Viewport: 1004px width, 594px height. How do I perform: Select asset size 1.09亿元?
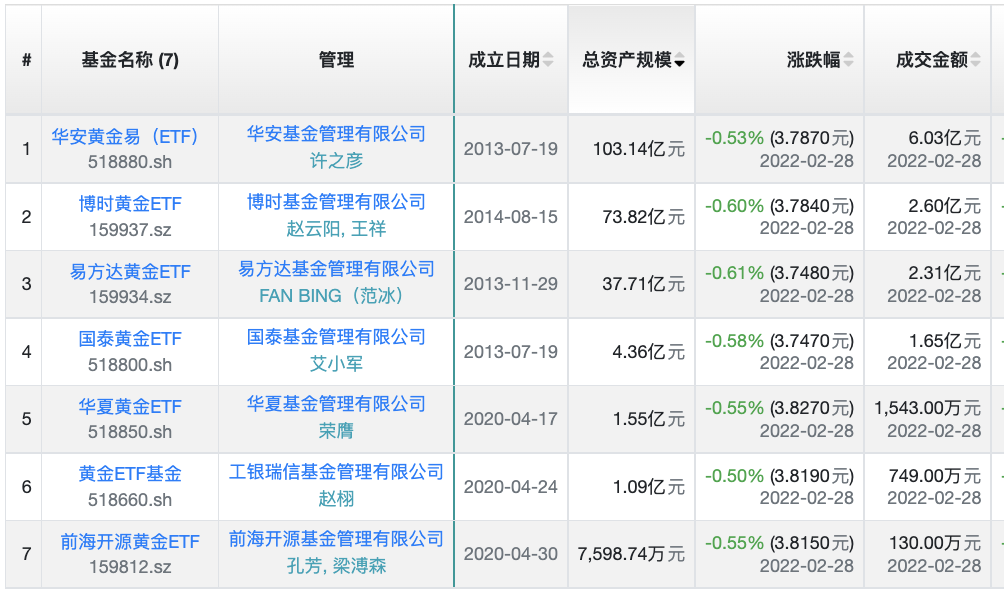tap(648, 487)
